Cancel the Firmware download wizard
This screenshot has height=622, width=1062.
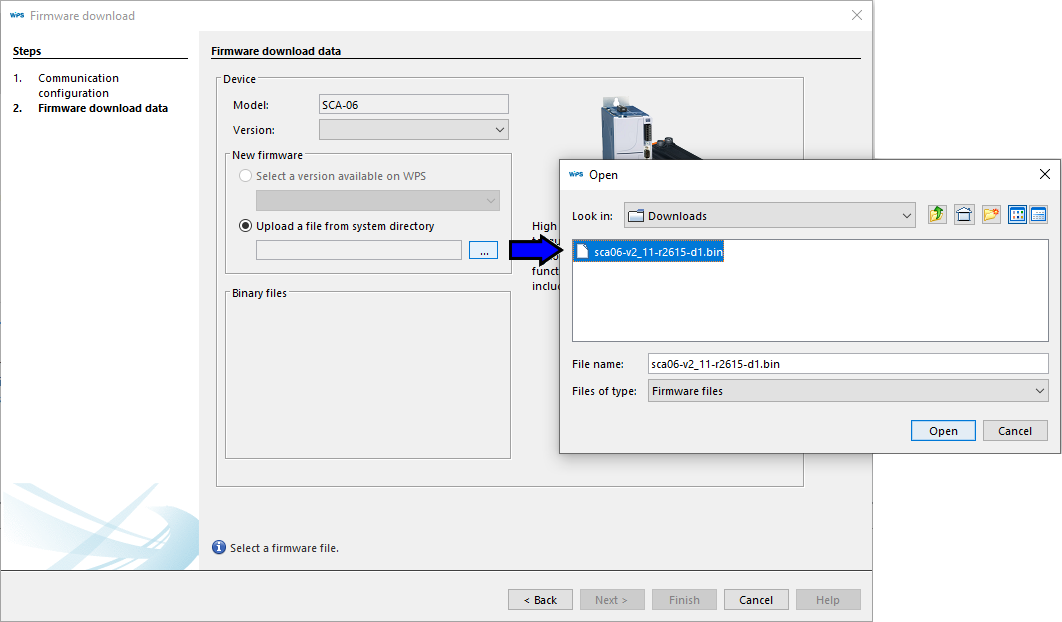coord(755,600)
